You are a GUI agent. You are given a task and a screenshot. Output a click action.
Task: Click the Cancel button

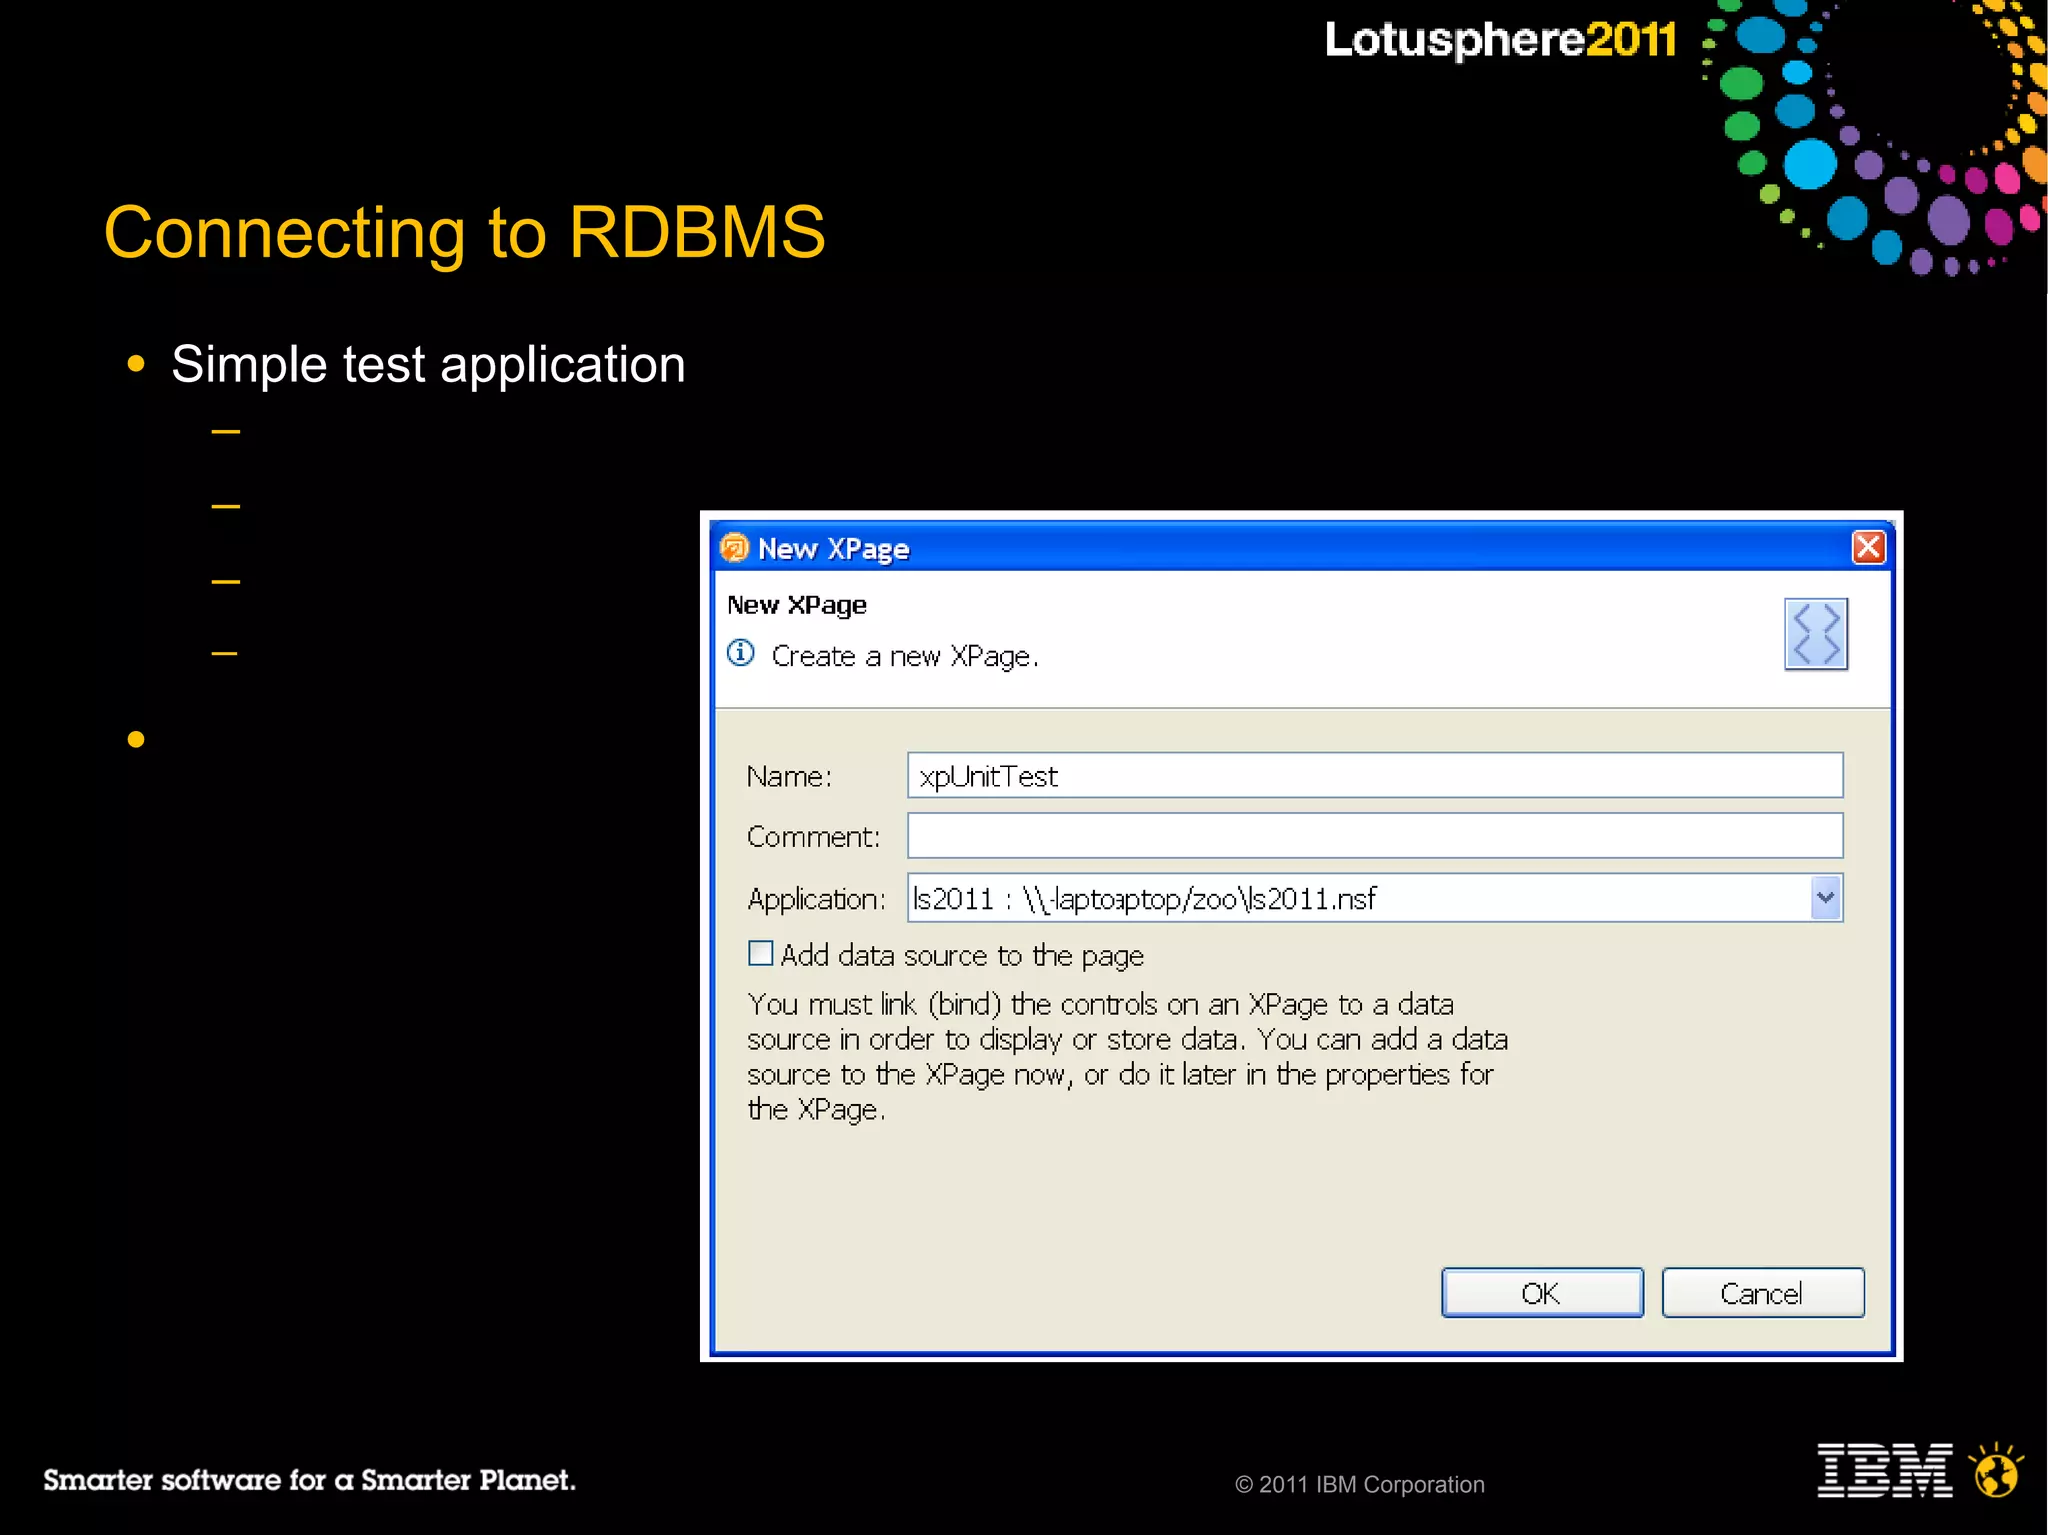pyautogui.click(x=1762, y=1292)
